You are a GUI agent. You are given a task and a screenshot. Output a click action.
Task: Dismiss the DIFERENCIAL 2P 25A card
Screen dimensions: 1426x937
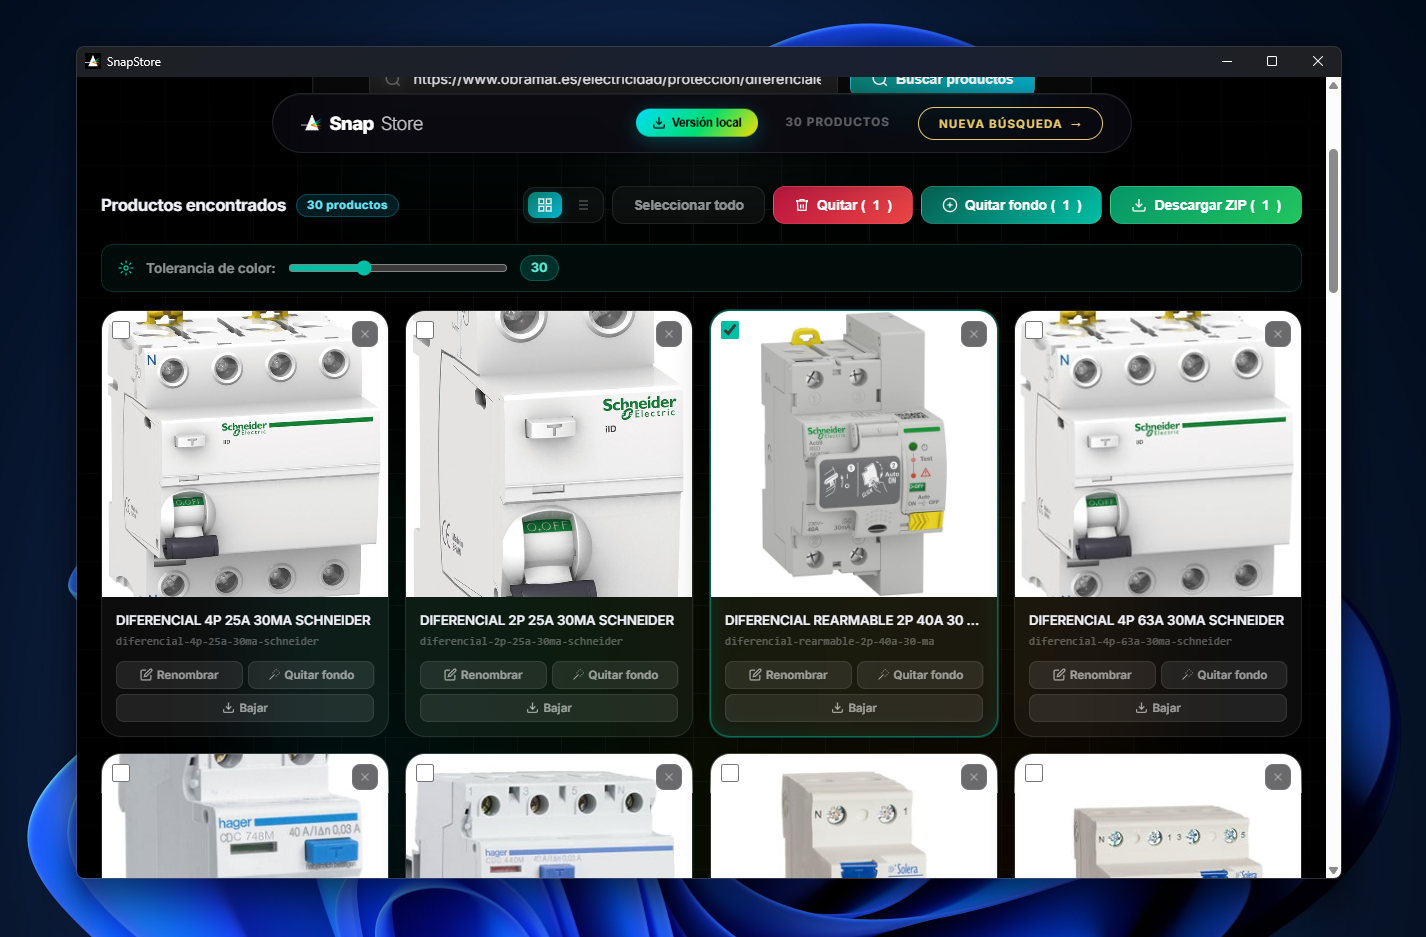pyautogui.click(x=669, y=334)
